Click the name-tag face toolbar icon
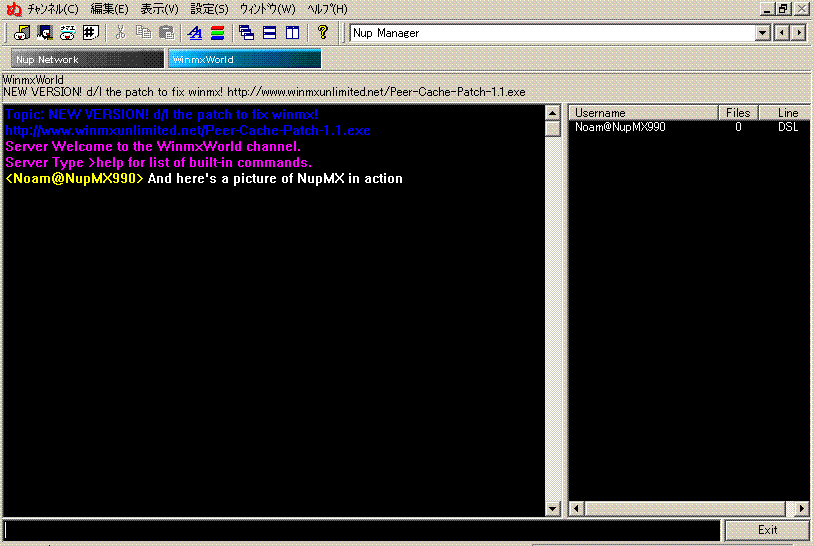 [x=67, y=33]
